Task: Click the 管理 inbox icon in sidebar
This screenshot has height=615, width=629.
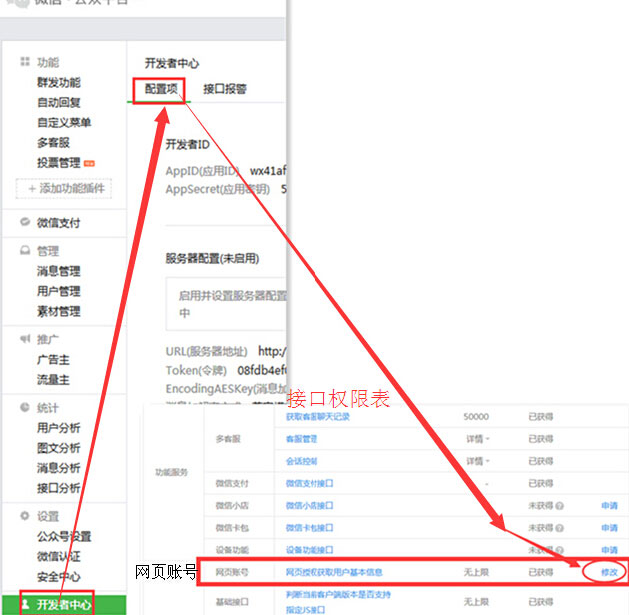Action: click(25, 250)
